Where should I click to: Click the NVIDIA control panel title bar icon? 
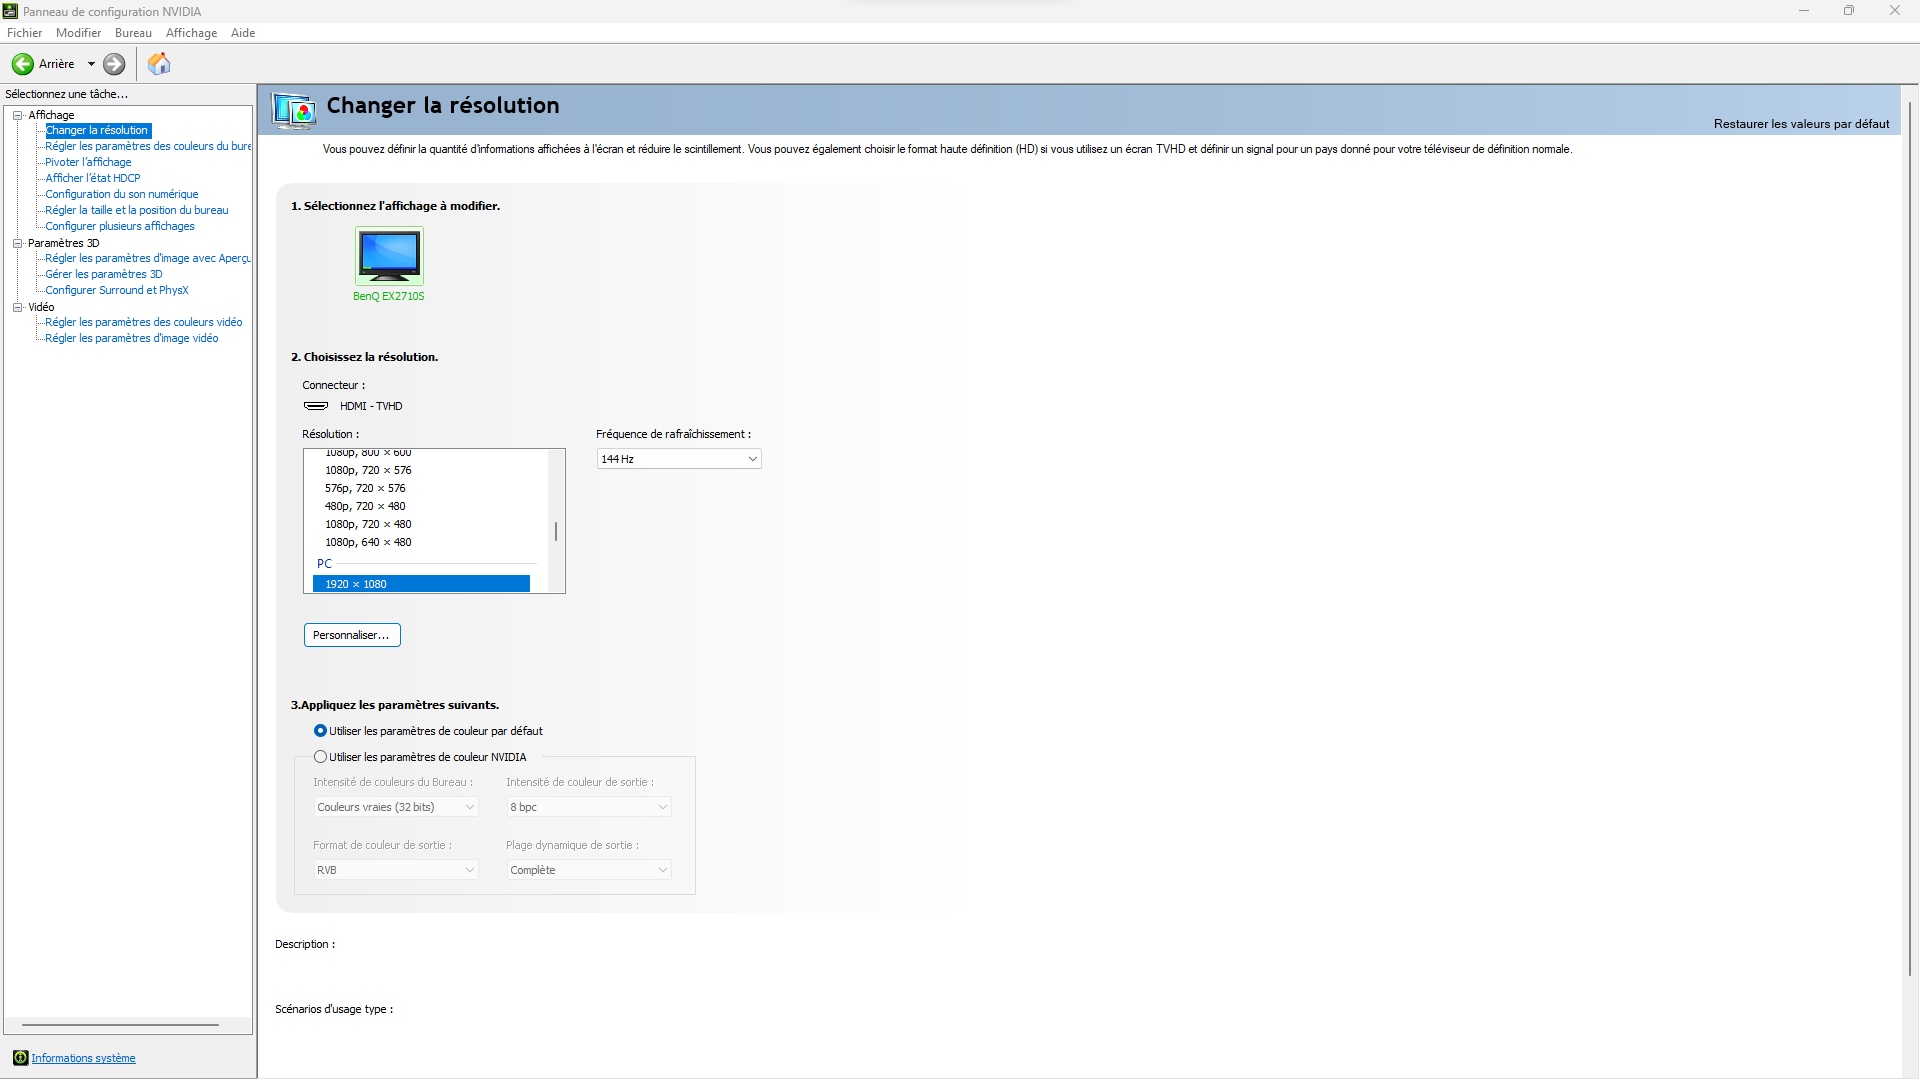(10, 11)
